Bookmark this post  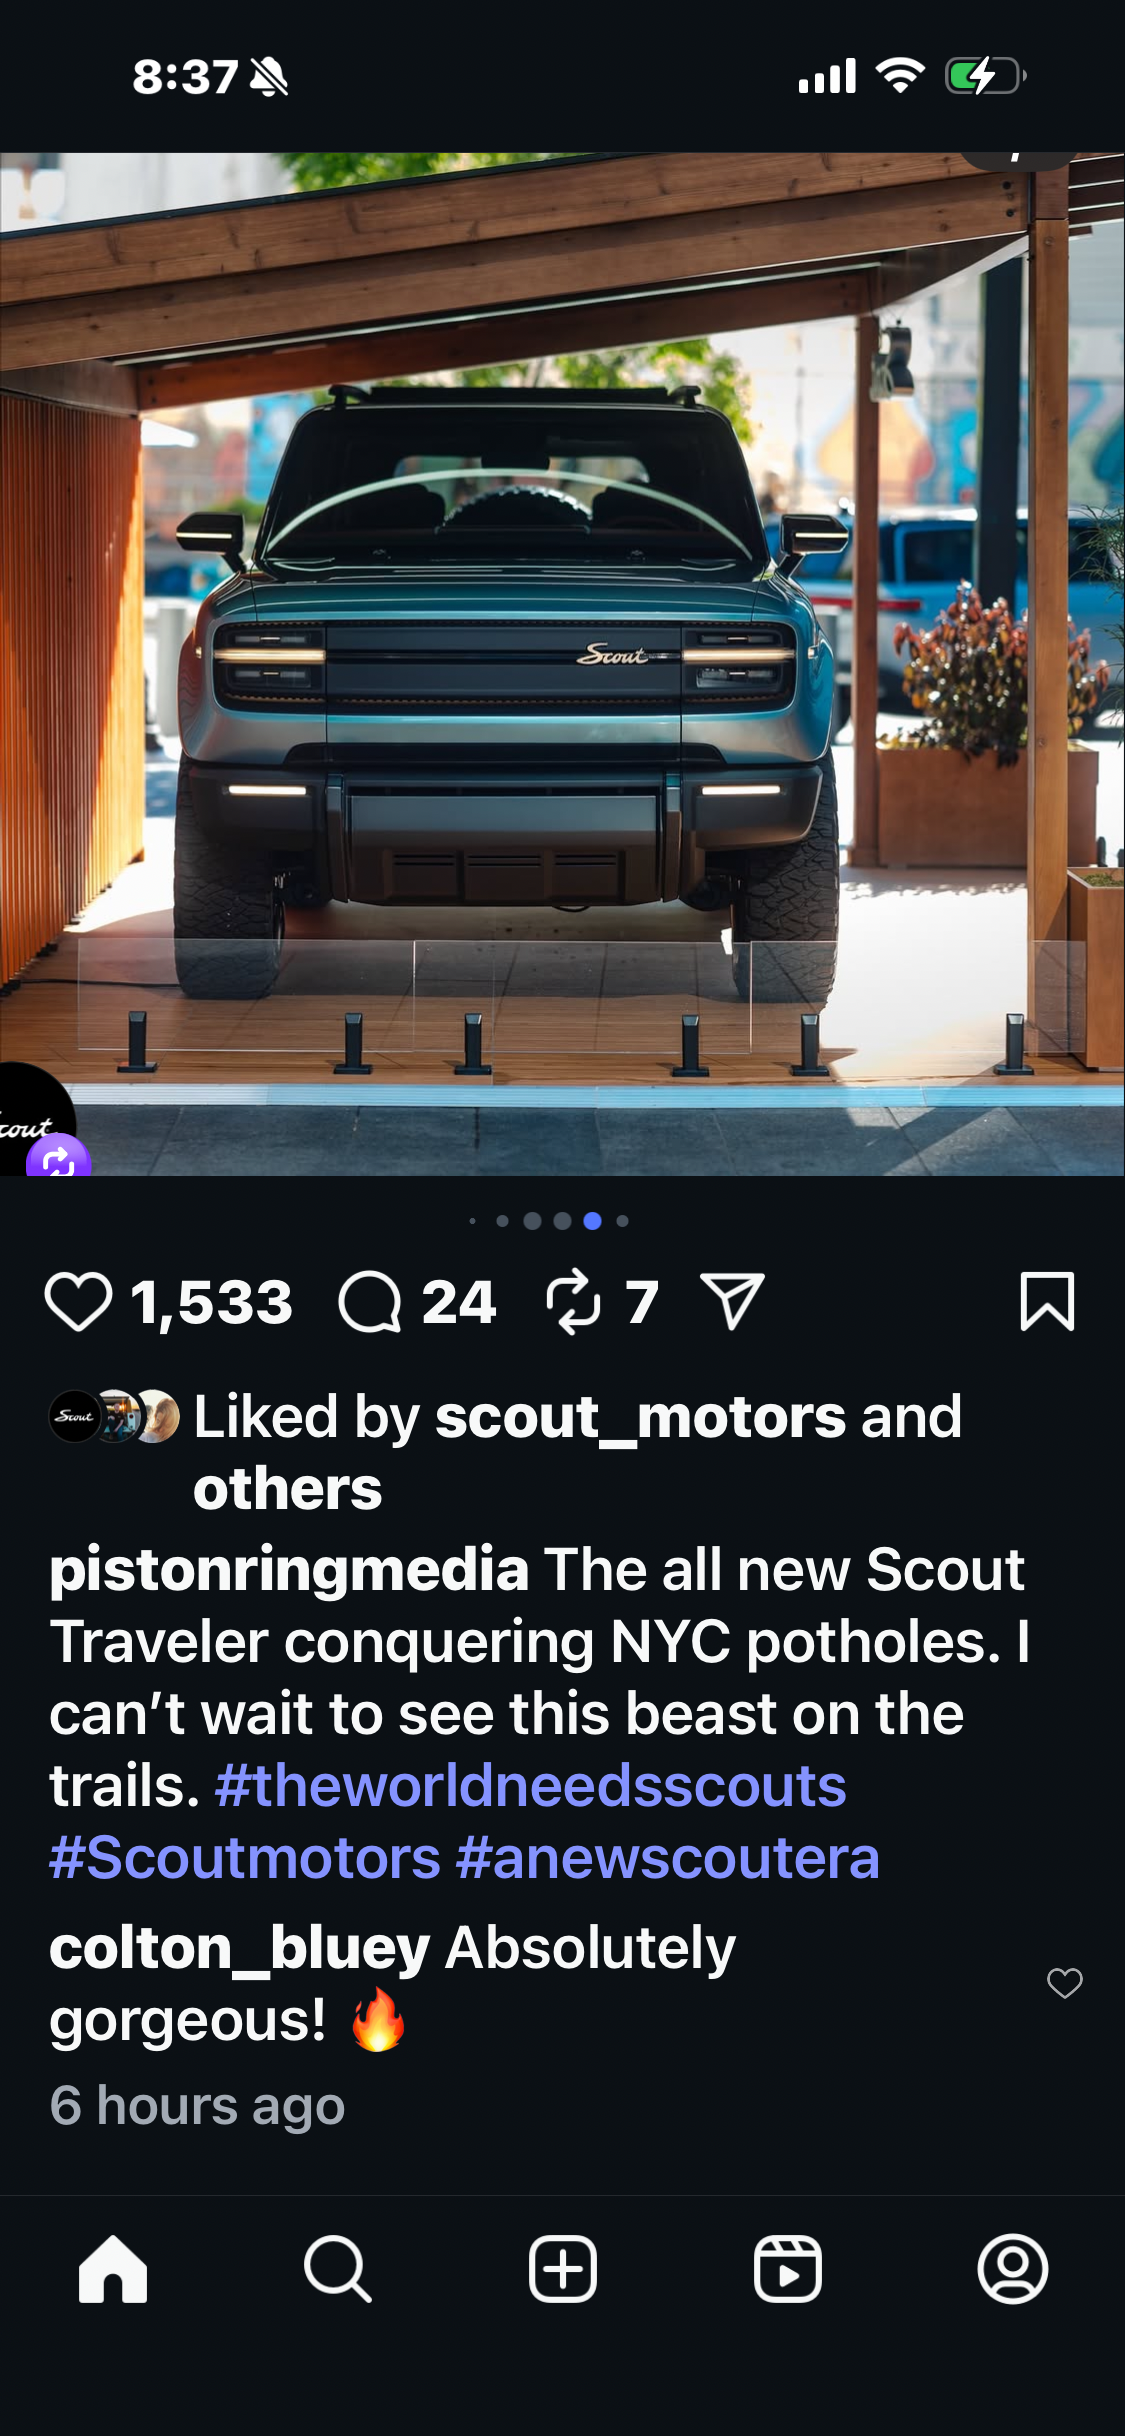[1047, 1302]
